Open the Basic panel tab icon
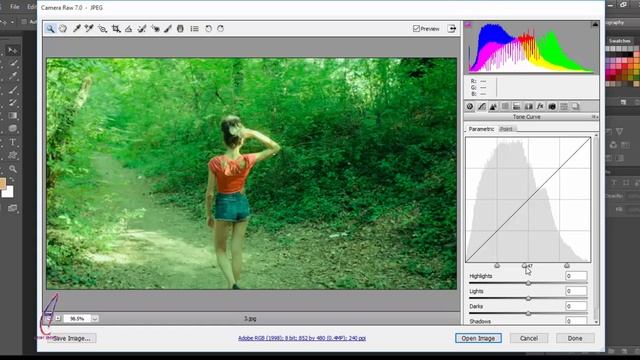Viewport: 640px width, 360px height. coord(470,107)
